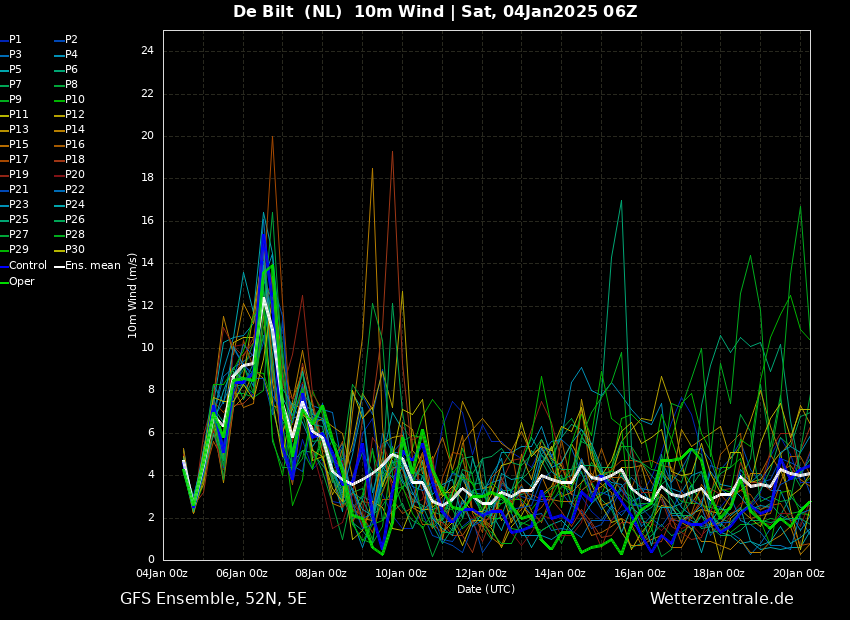
Task: Select the P16 legend entry
Action: click(x=75, y=145)
